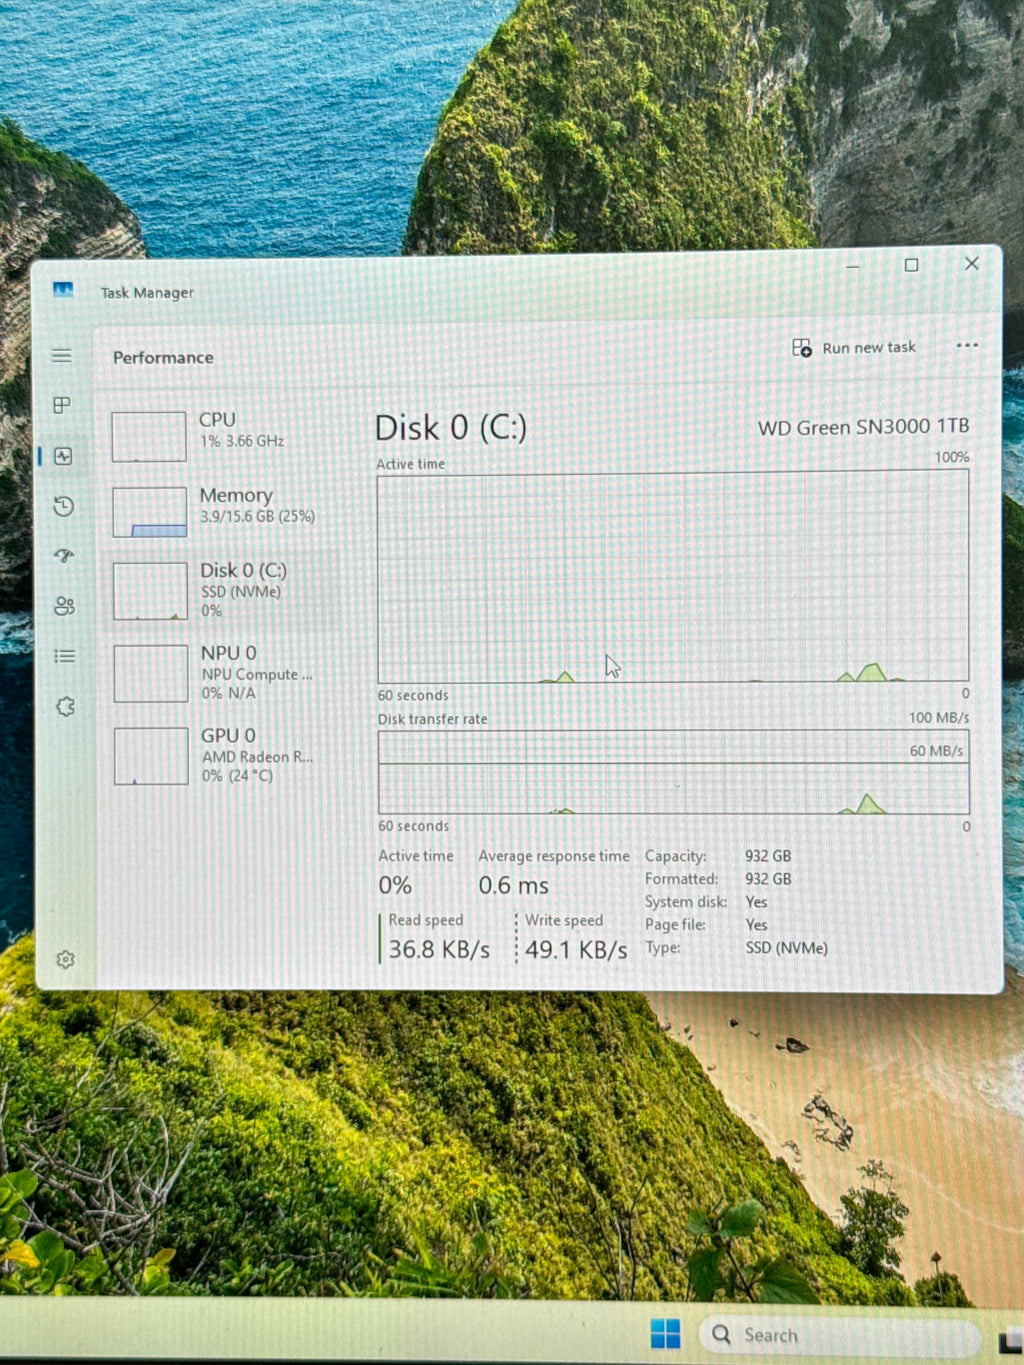This screenshot has height=1365, width=1024.
Task: Click the CPU mini graph thumbnail
Action: pos(149,437)
